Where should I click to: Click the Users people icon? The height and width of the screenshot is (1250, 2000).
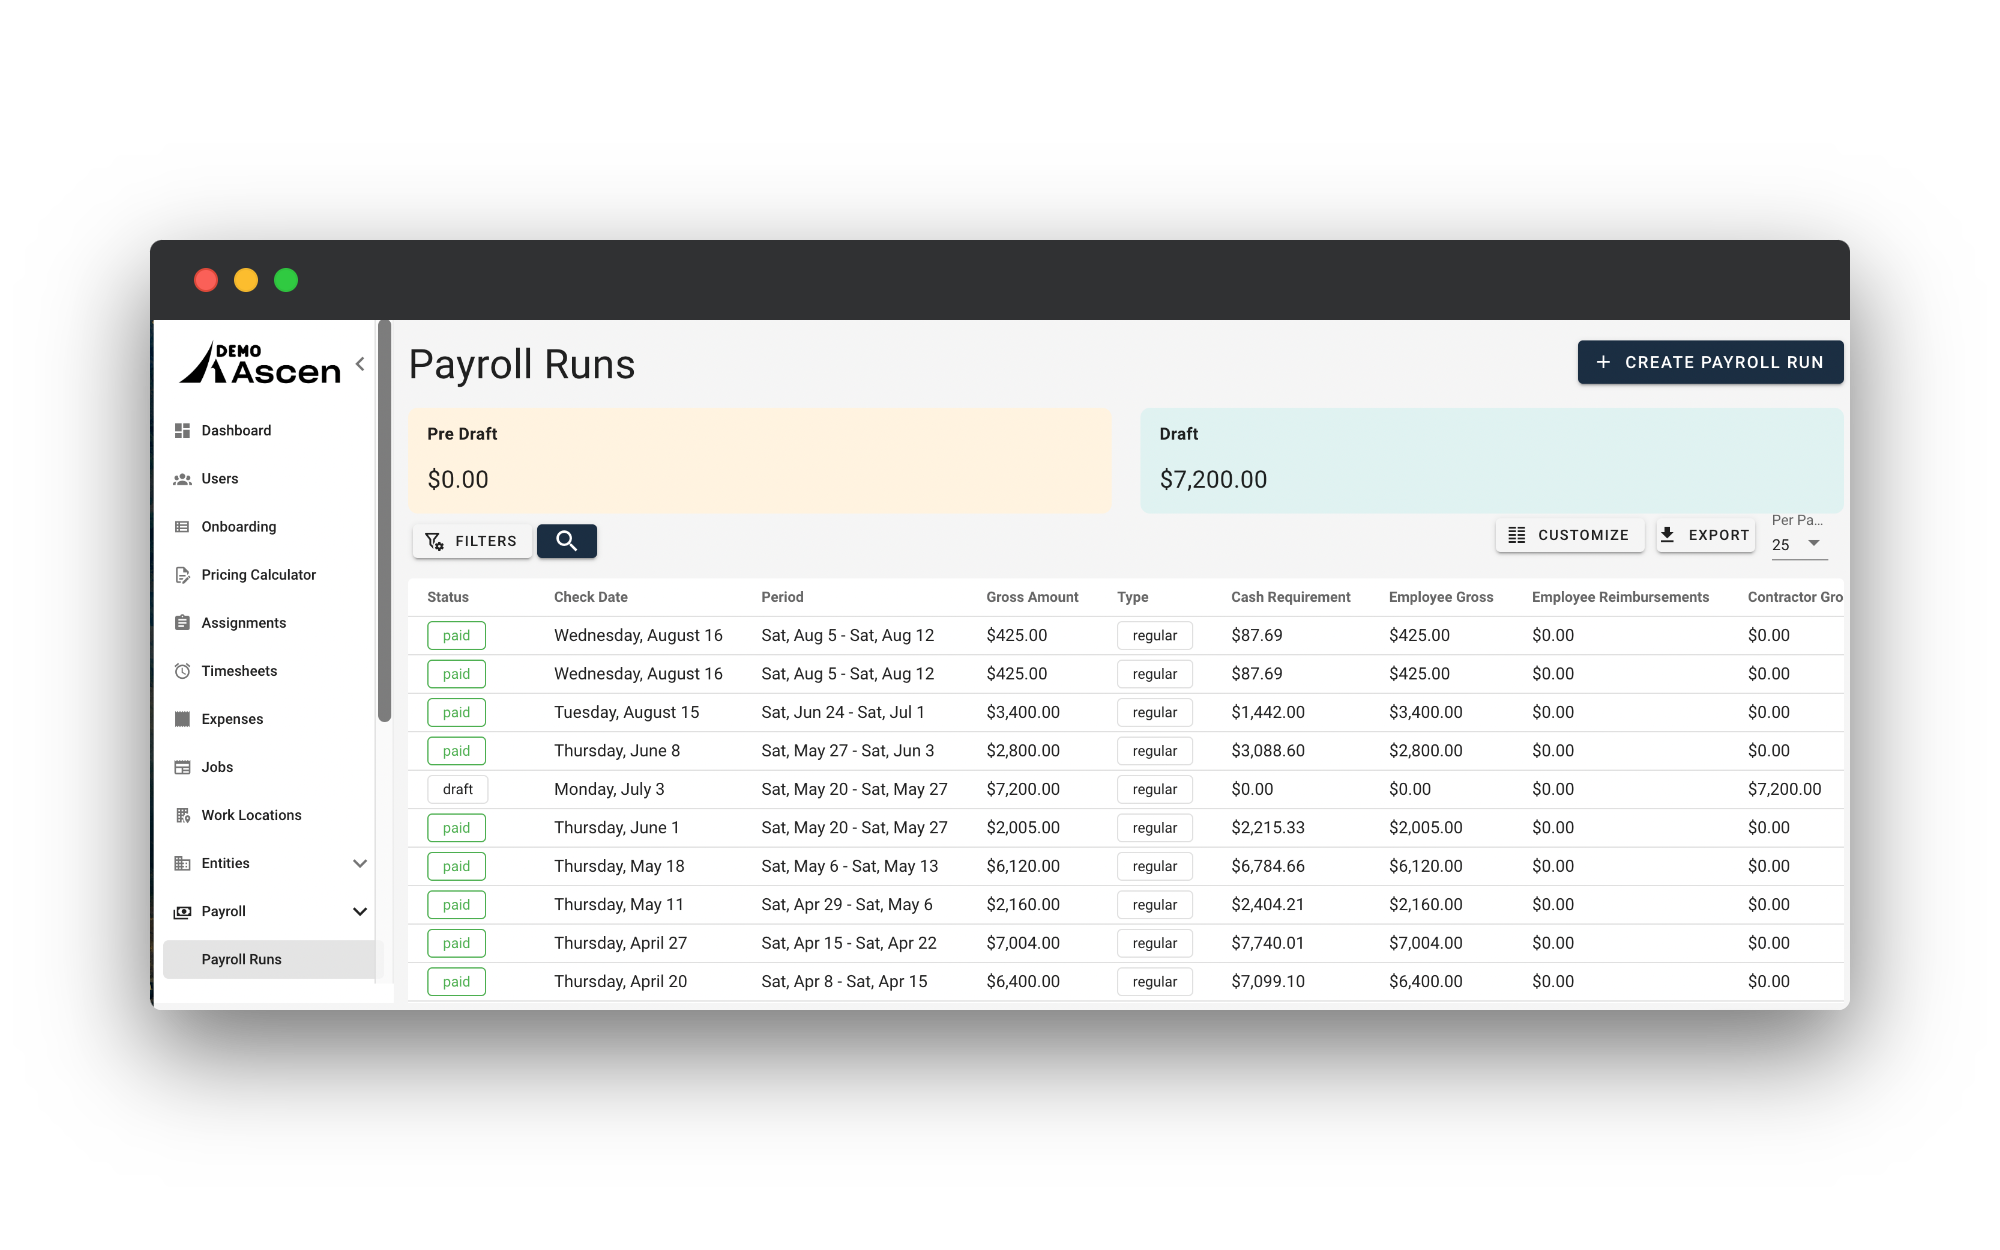[182, 479]
